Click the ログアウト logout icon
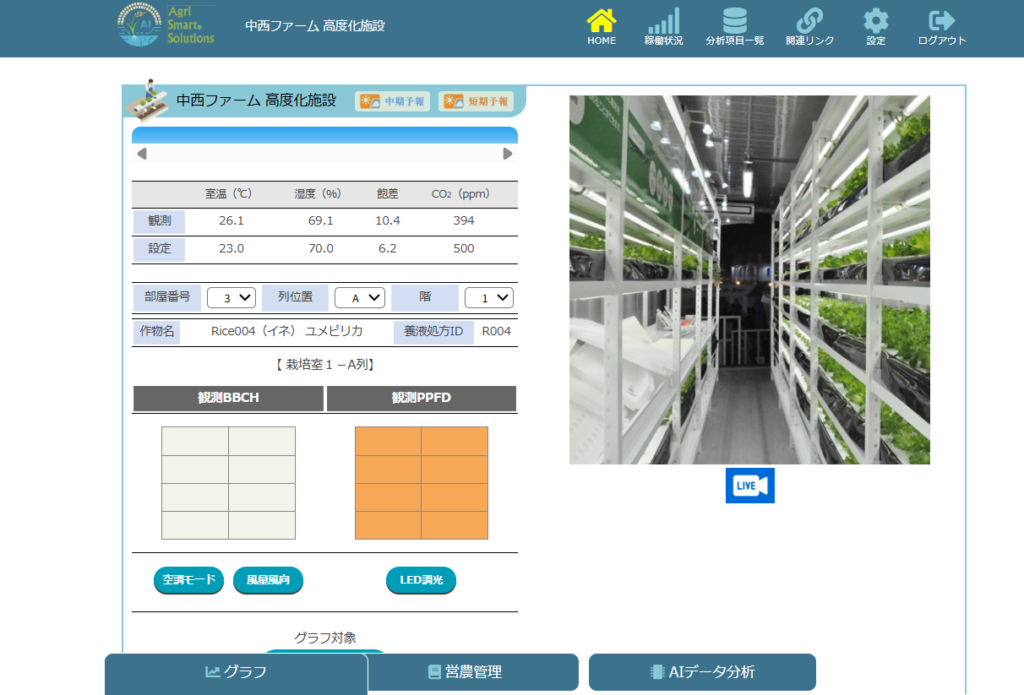 941,21
